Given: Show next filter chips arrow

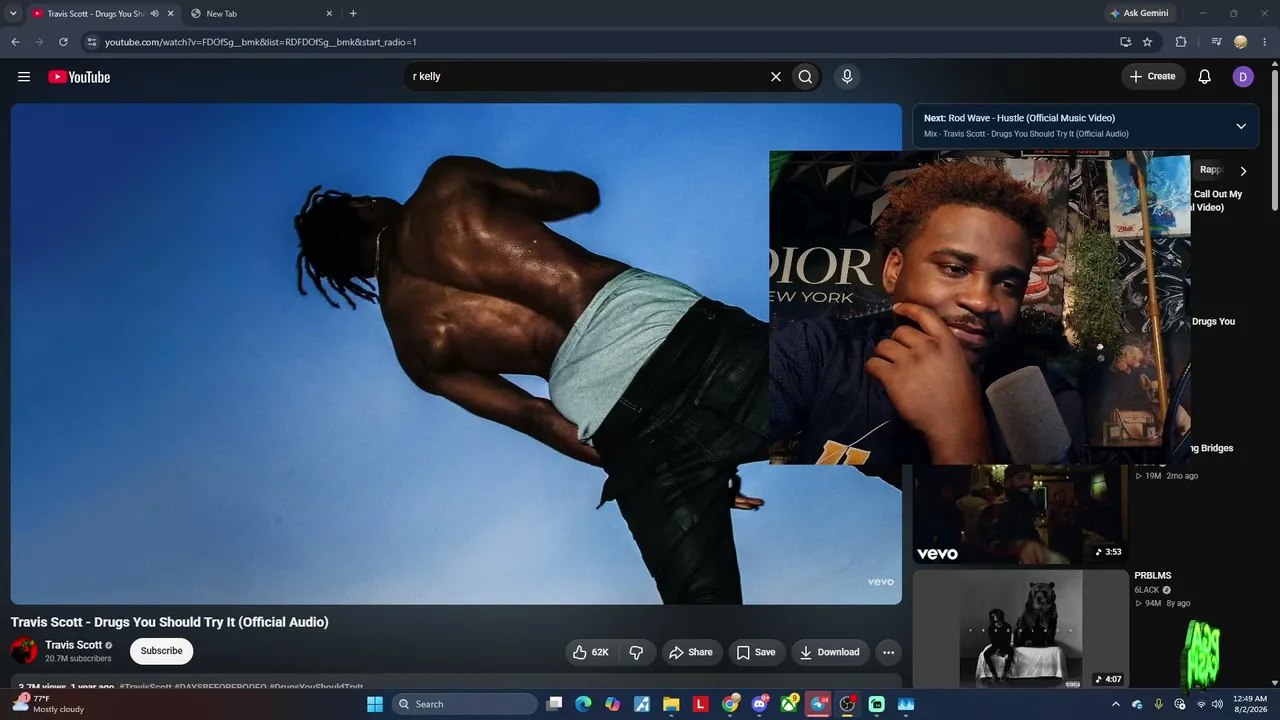Looking at the screenshot, I should pyautogui.click(x=1243, y=171).
